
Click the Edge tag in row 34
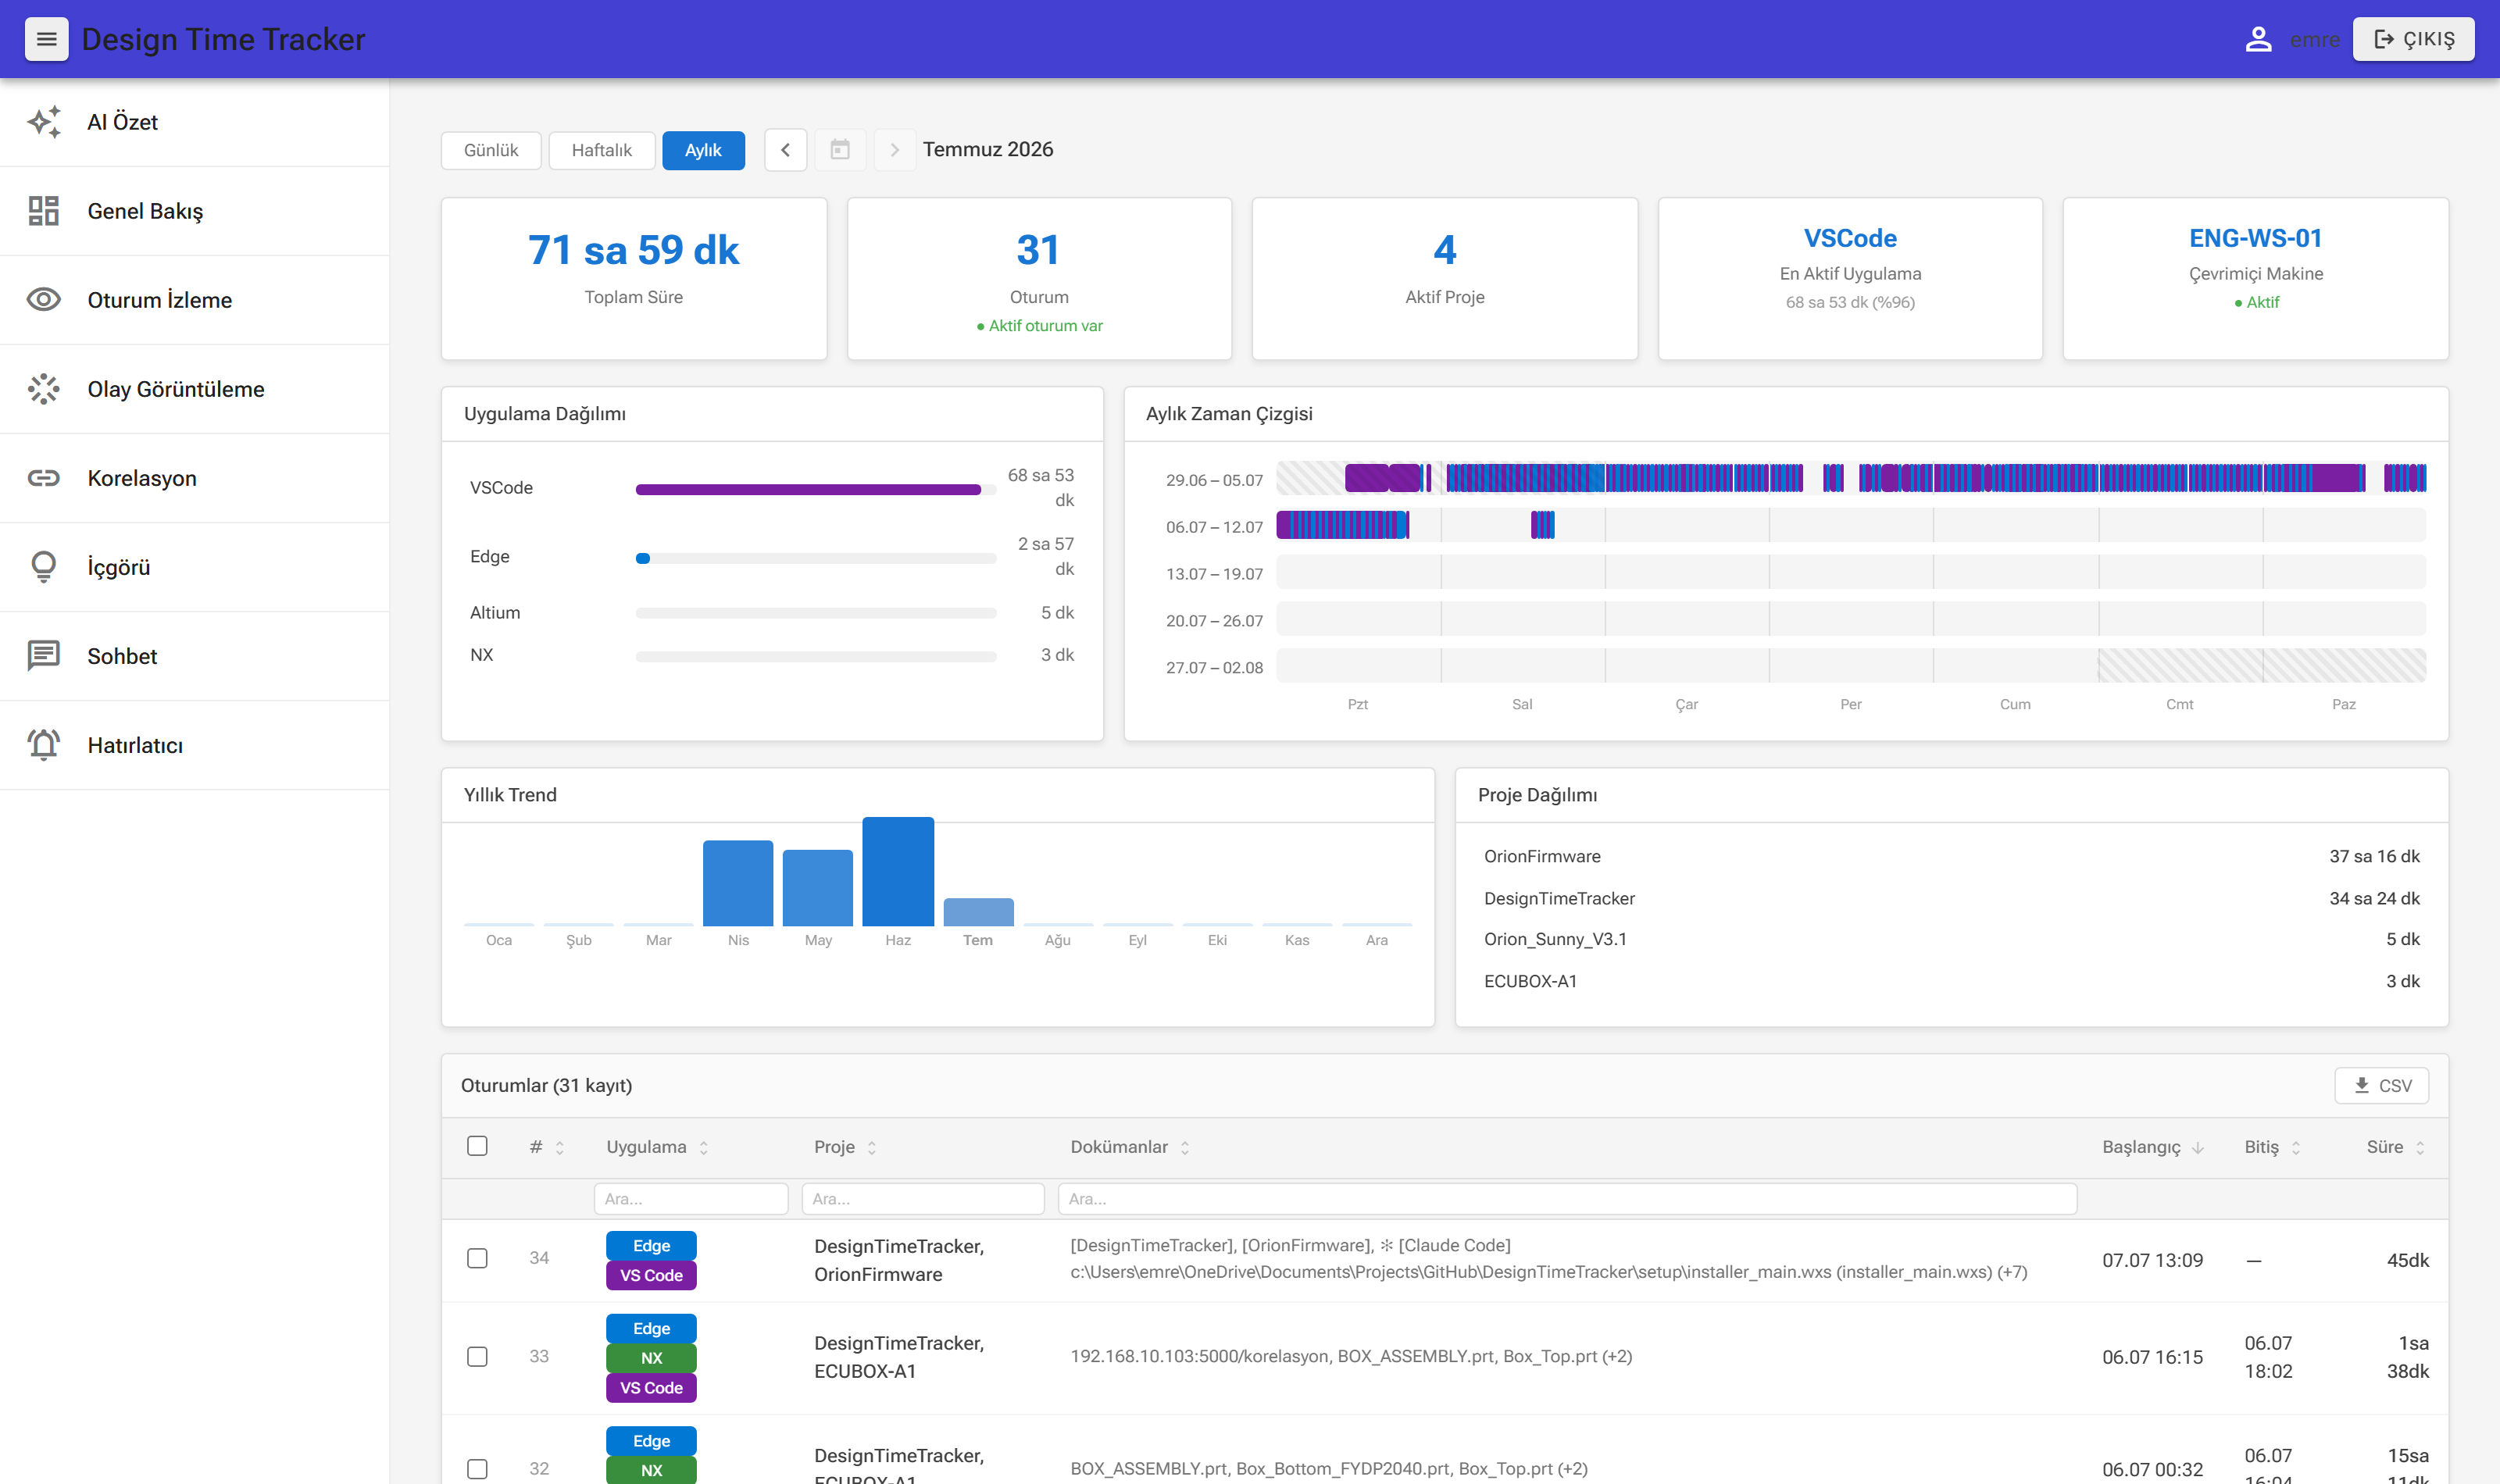(651, 1246)
